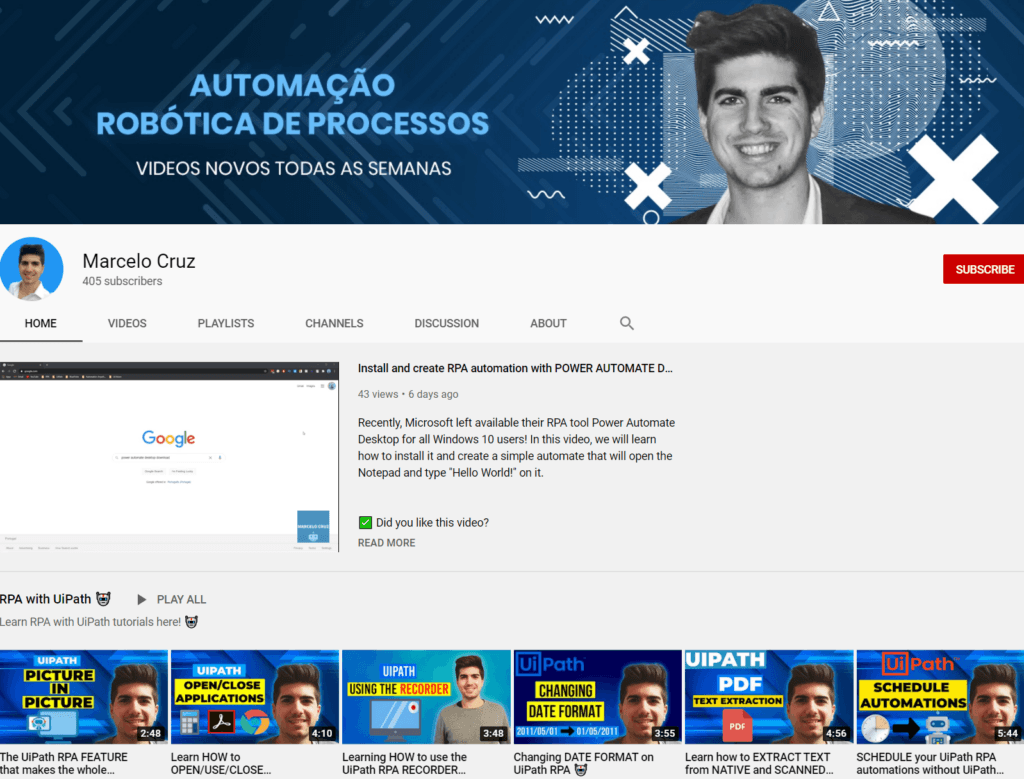
Task: Open title SCHEDULE your UiPath RPA automations
Action: pyautogui.click(x=930, y=763)
